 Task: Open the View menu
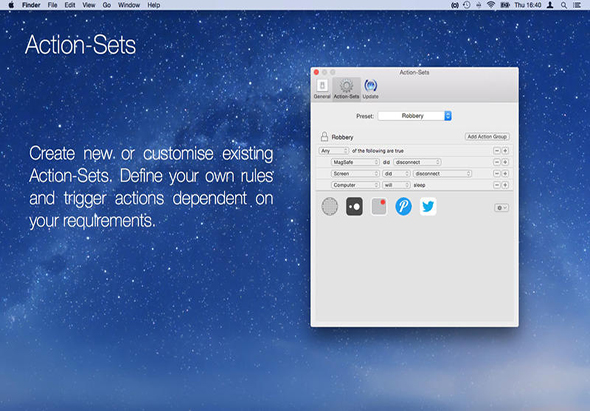click(89, 5)
